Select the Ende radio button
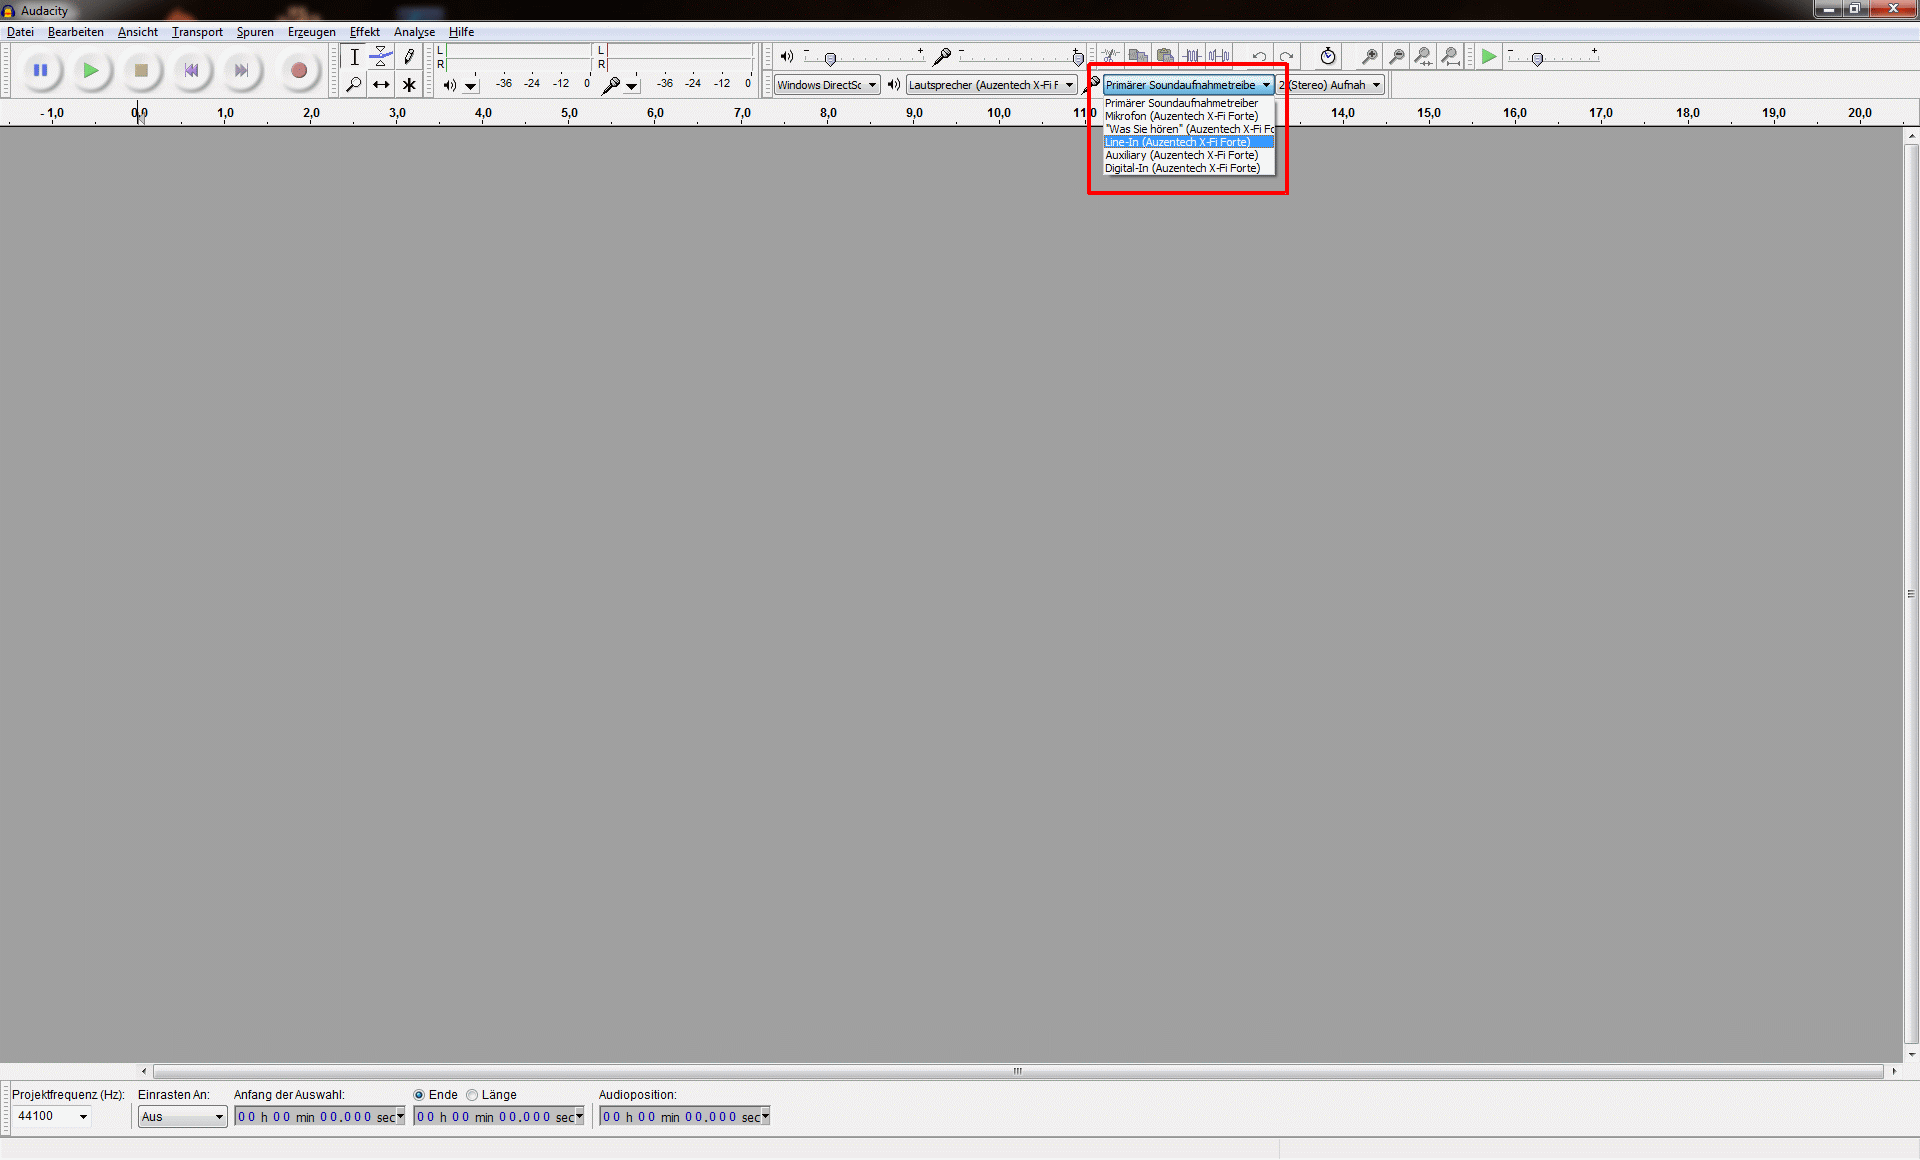The height and width of the screenshot is (1160, 1920). 420,1095
